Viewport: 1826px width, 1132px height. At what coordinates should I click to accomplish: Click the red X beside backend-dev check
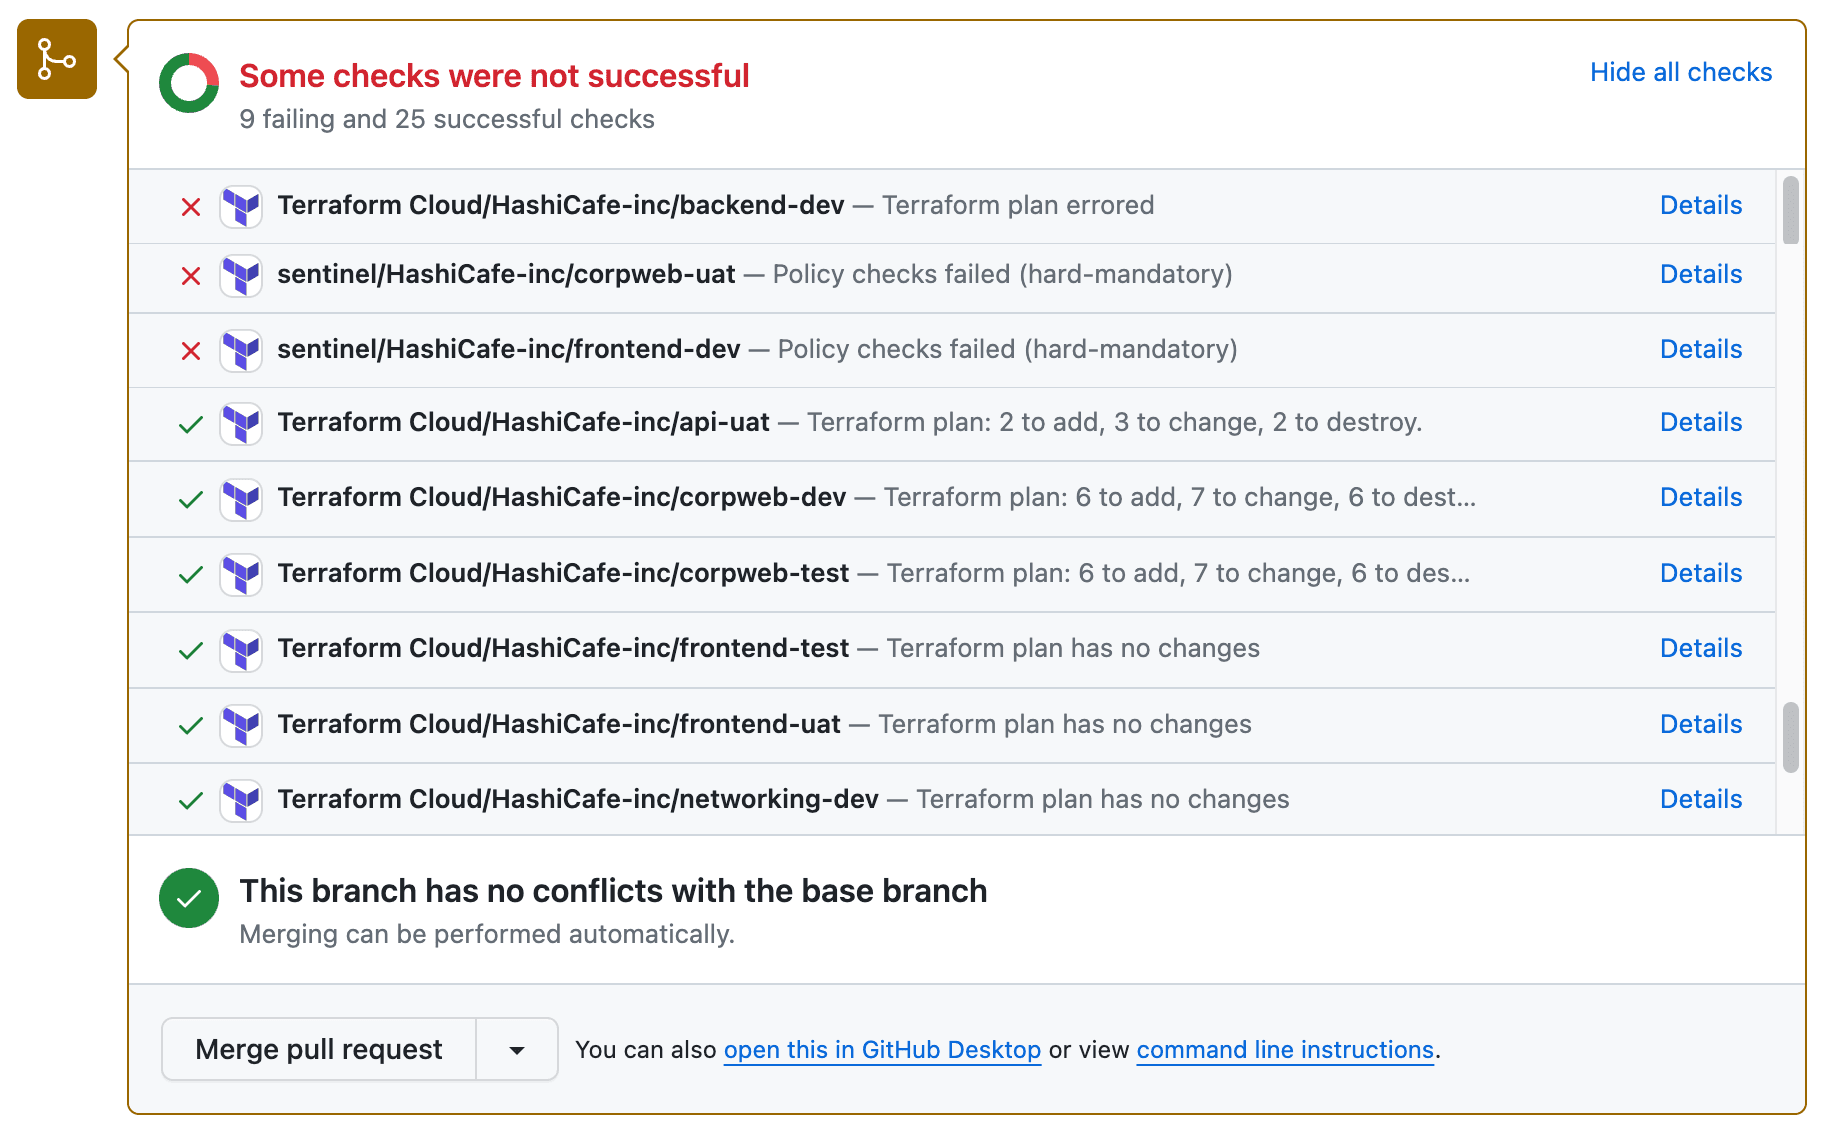(191, 206)
